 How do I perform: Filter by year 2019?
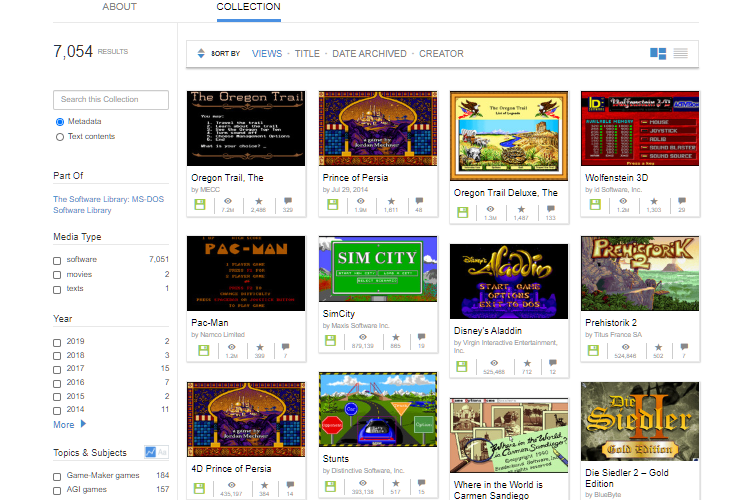tap(57, 343)
